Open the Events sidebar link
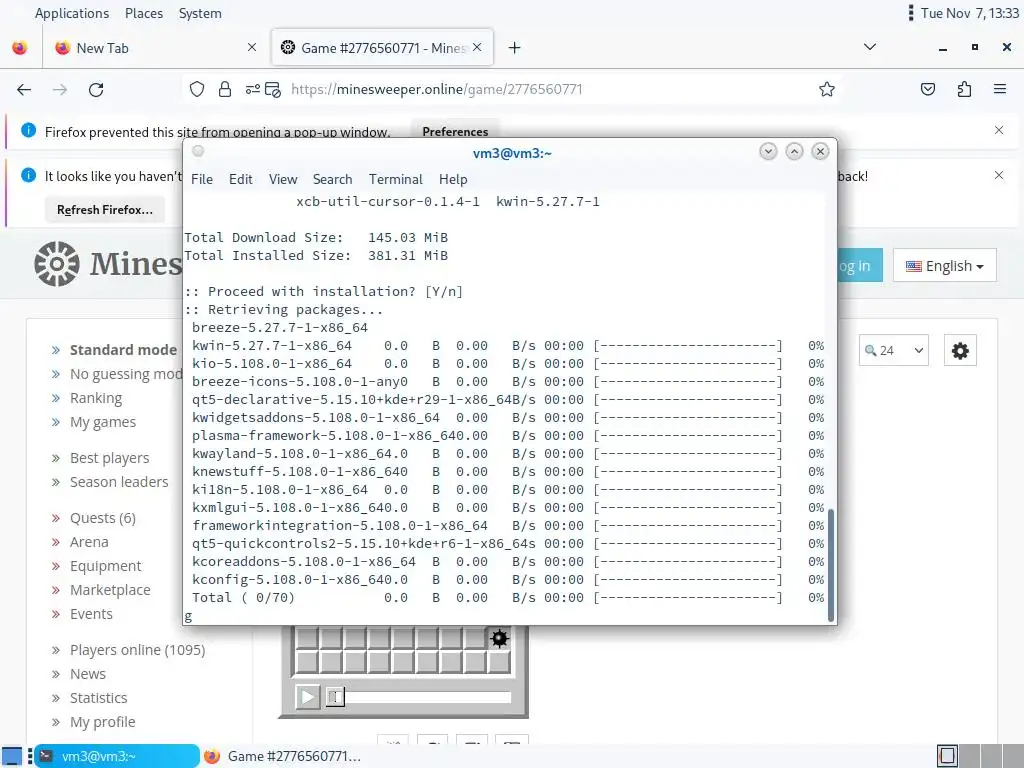Screen dimensions: 1024x768 pyautogui.click(x=91, y=614)
